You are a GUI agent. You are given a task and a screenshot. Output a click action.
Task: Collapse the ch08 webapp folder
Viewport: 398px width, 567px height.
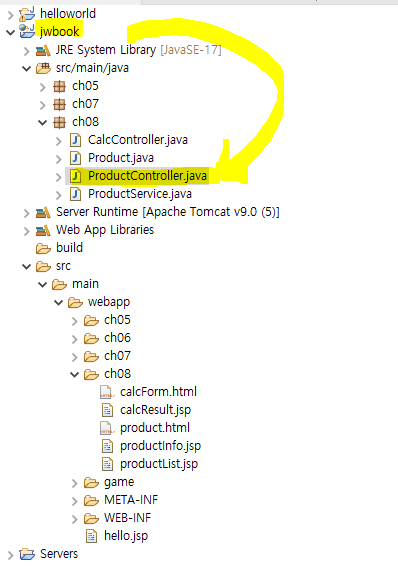coord(74,374)
